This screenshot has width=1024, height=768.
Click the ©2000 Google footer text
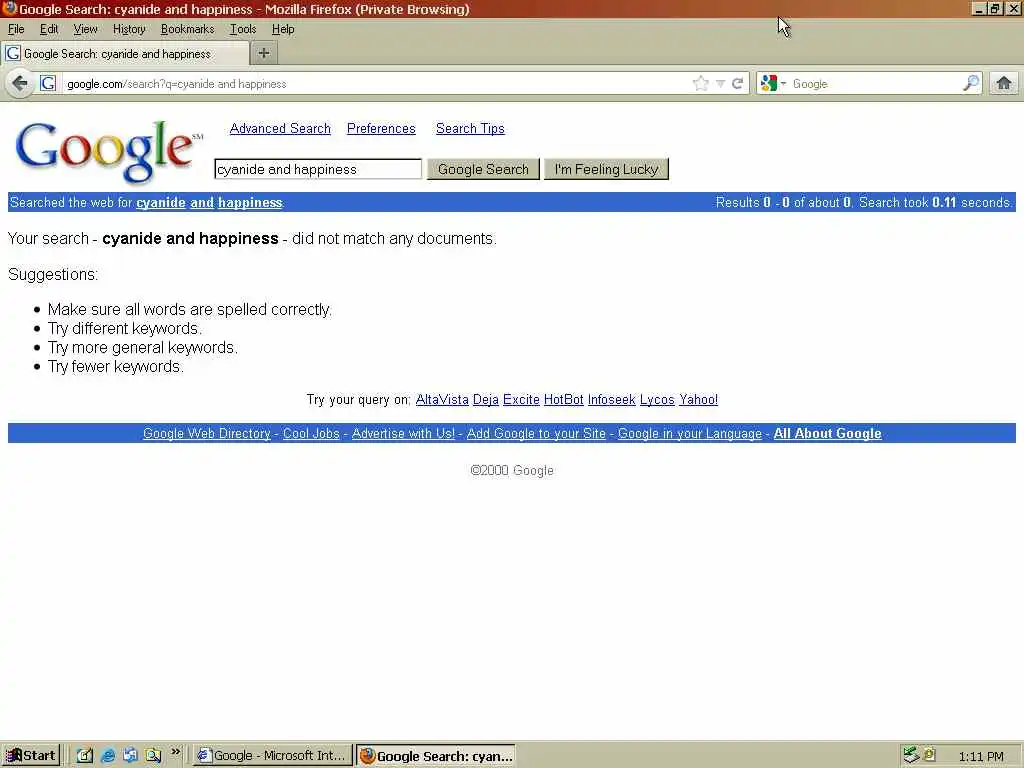point(512,470)
